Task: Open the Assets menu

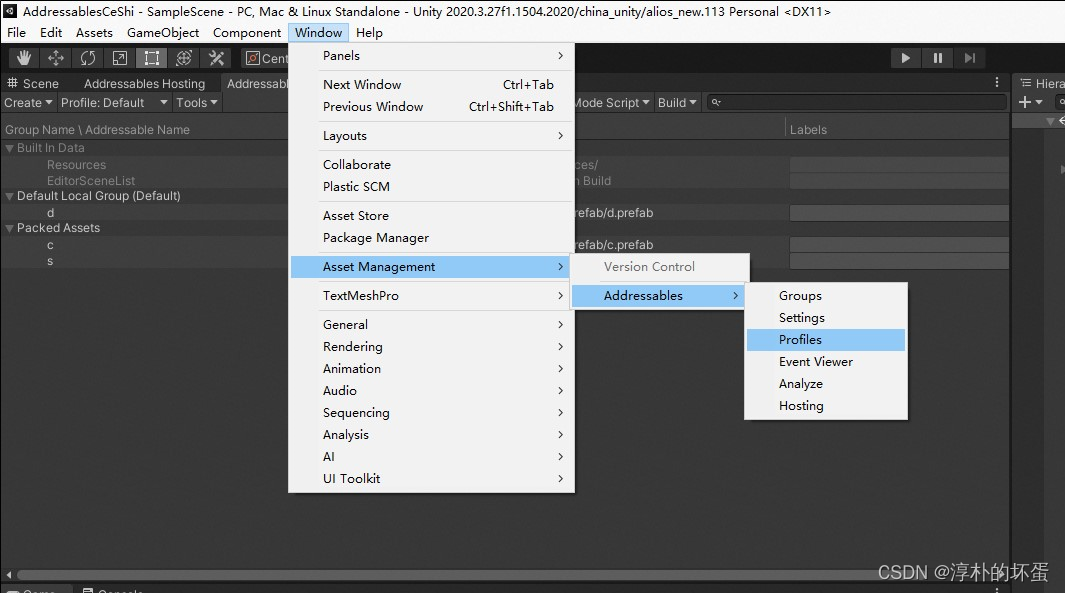Action: 94,33
